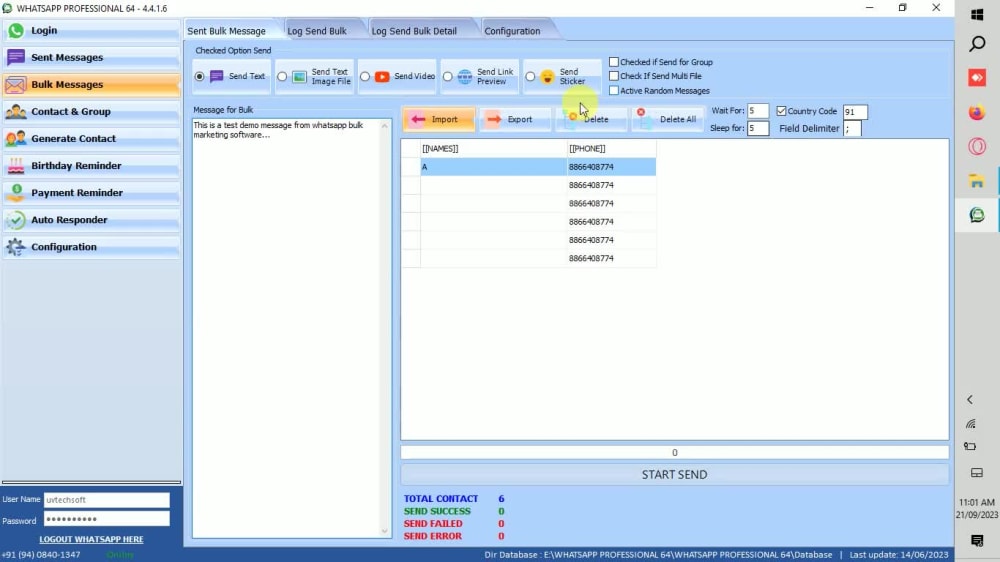
Task: Click the Delete All button label
Action: (678, 119)
